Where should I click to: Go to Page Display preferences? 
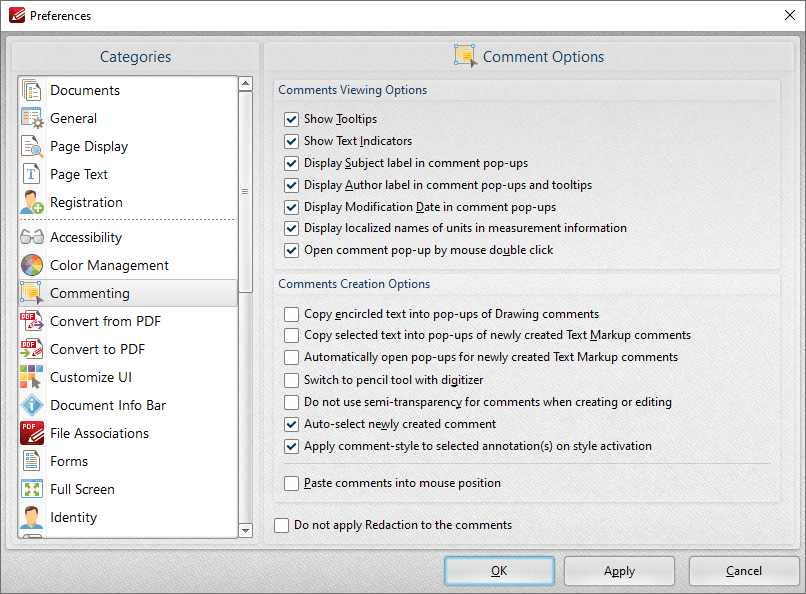[128, 146]
